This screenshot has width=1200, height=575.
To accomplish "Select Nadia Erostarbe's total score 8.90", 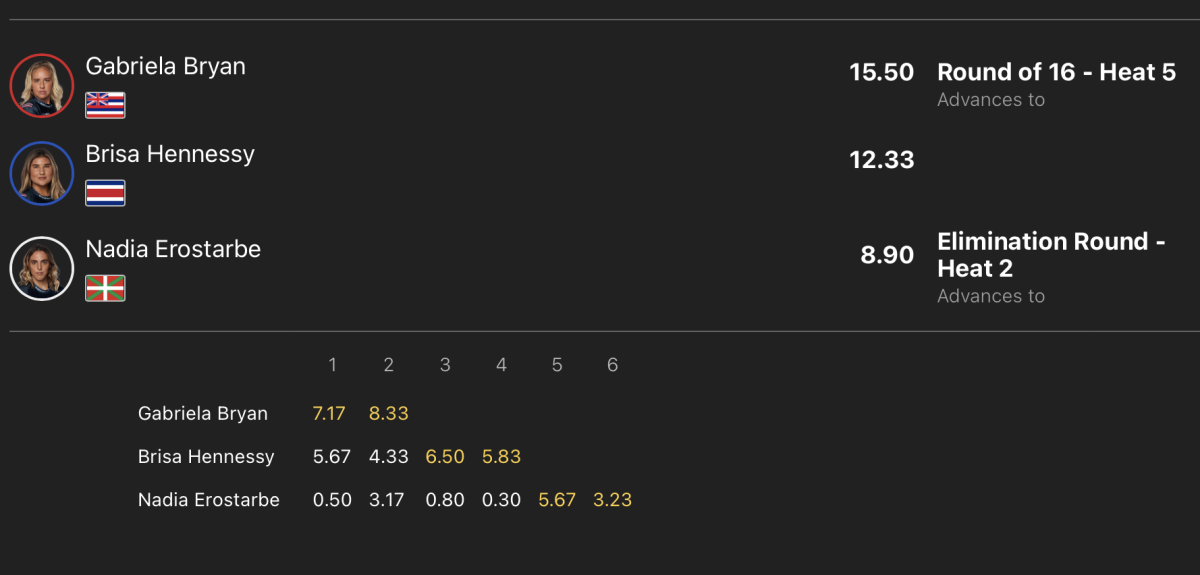I will (x=887, y=255).
